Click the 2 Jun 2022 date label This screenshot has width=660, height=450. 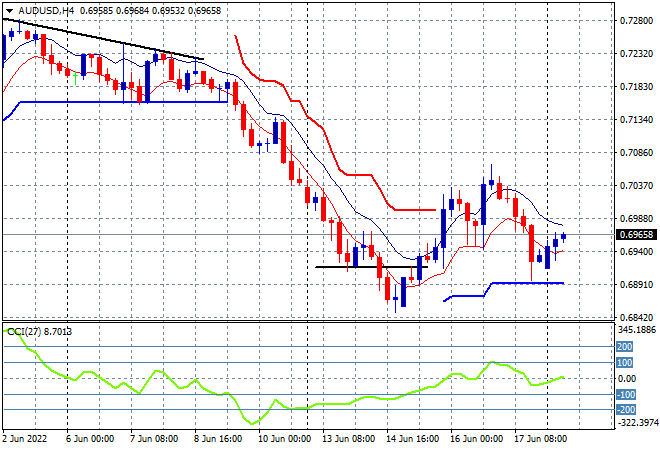pos(24,439)
